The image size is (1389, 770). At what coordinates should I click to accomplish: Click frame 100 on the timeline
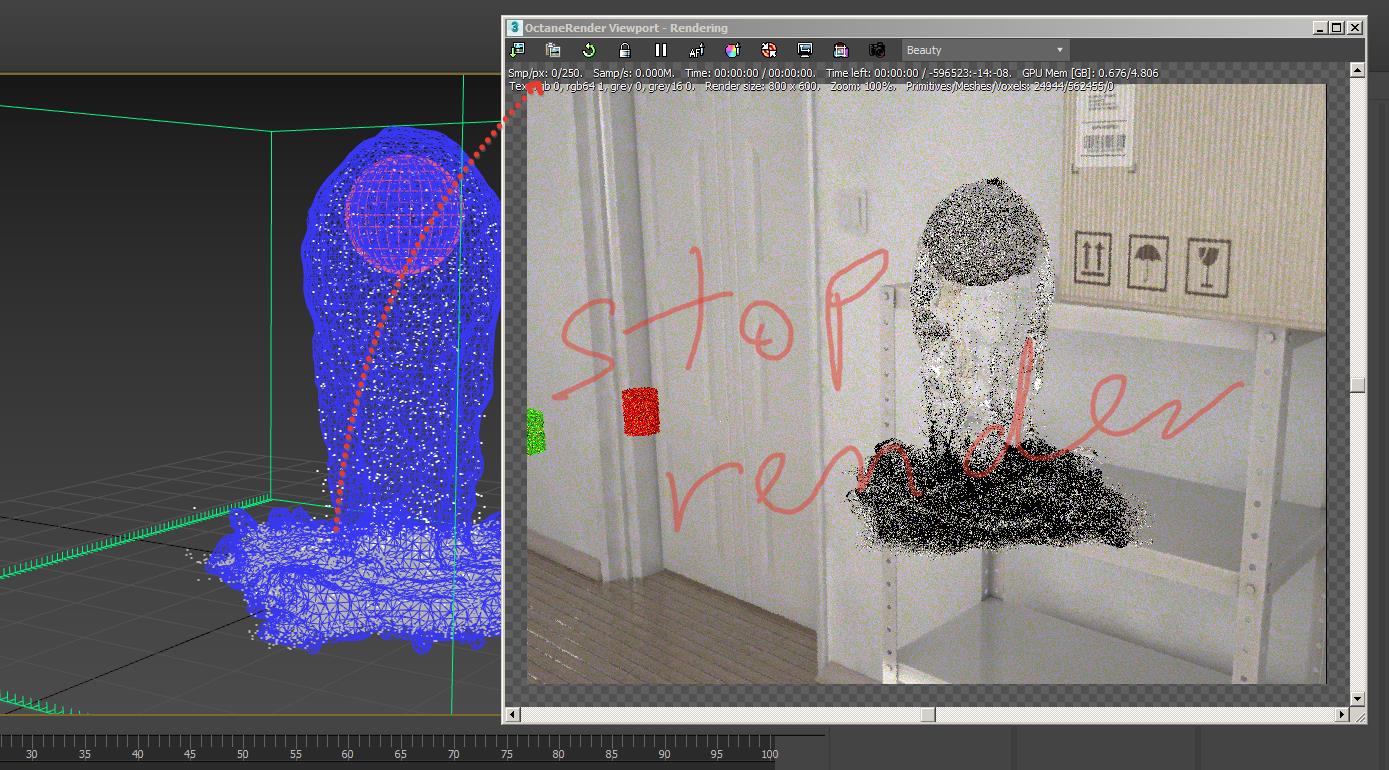pos(769,755)
